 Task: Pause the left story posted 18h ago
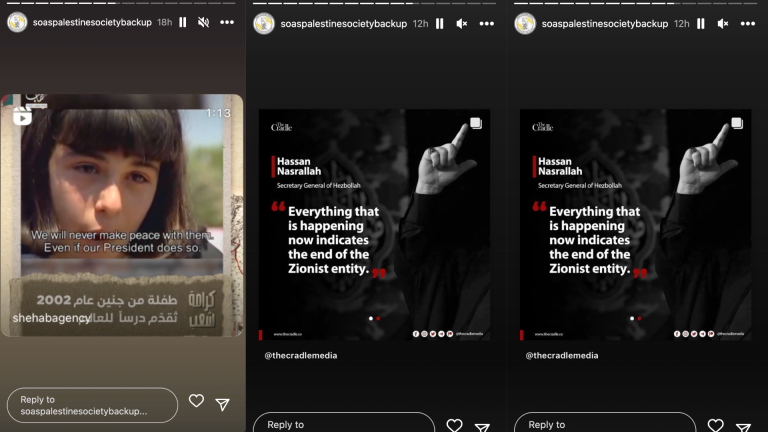point(183,23)
